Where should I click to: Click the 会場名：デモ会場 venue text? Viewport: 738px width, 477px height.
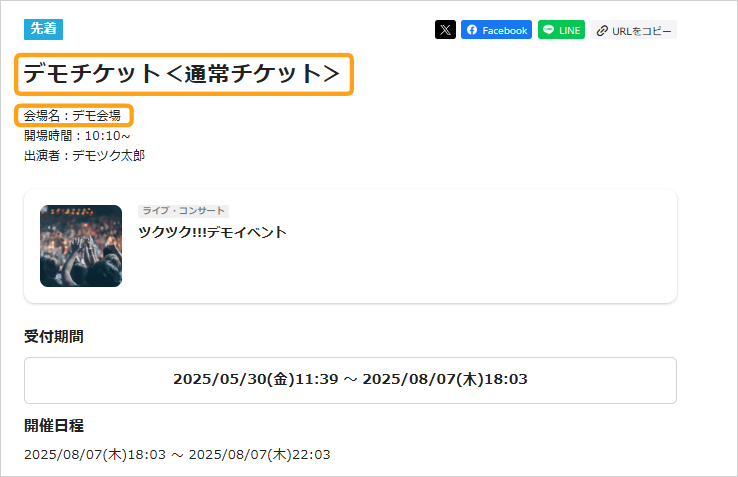[x=73, y=116]
